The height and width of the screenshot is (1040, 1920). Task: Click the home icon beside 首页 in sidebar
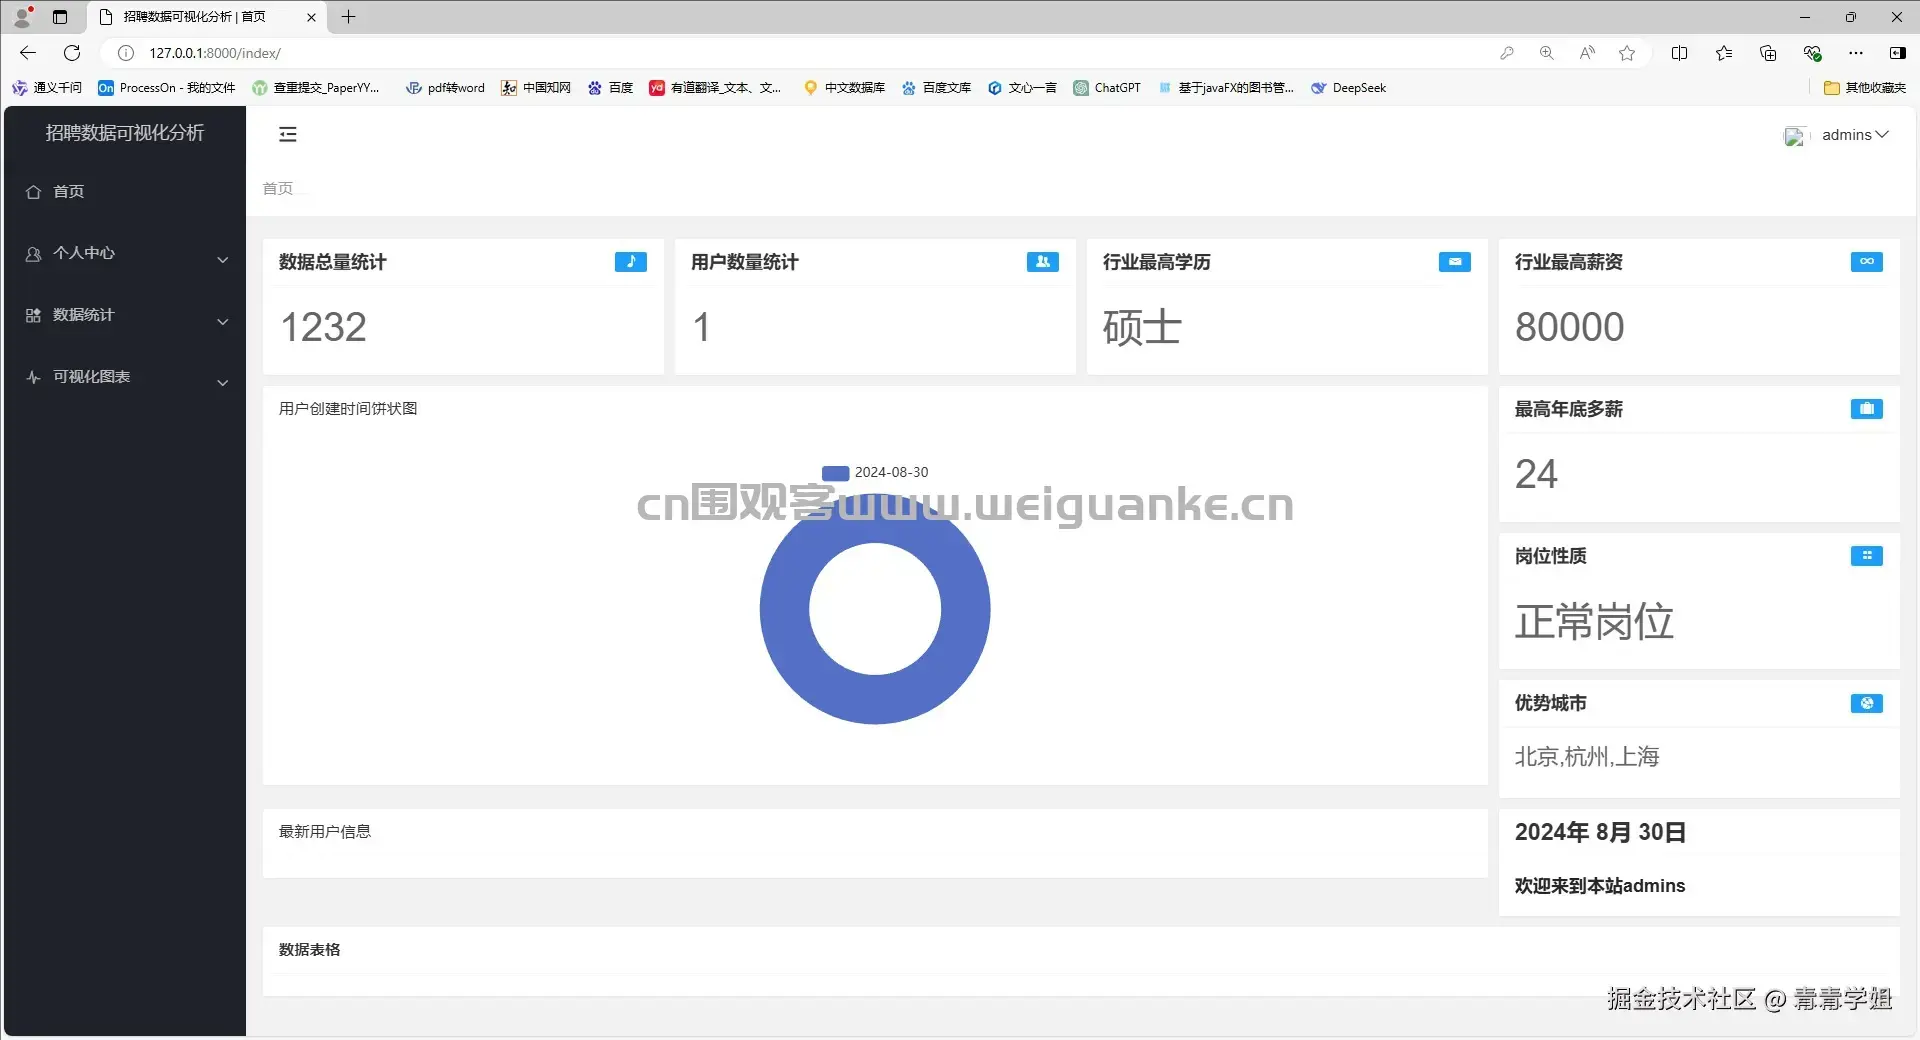pos(33,192)
